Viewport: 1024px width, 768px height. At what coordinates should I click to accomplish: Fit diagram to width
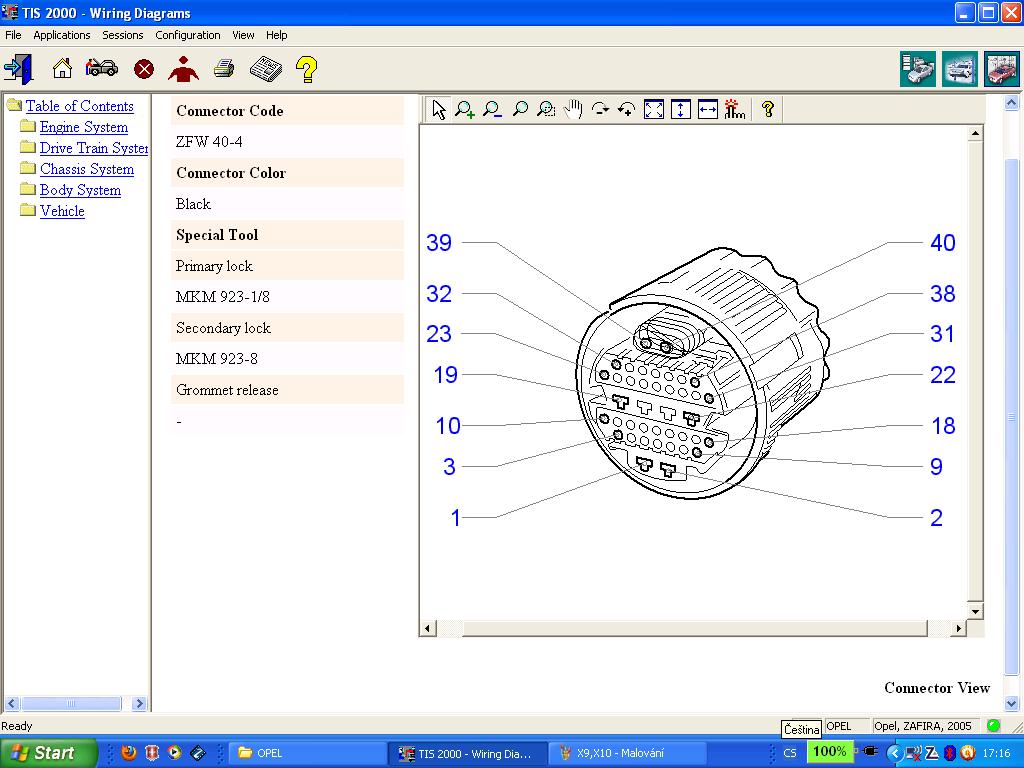[x=708, y=110]
